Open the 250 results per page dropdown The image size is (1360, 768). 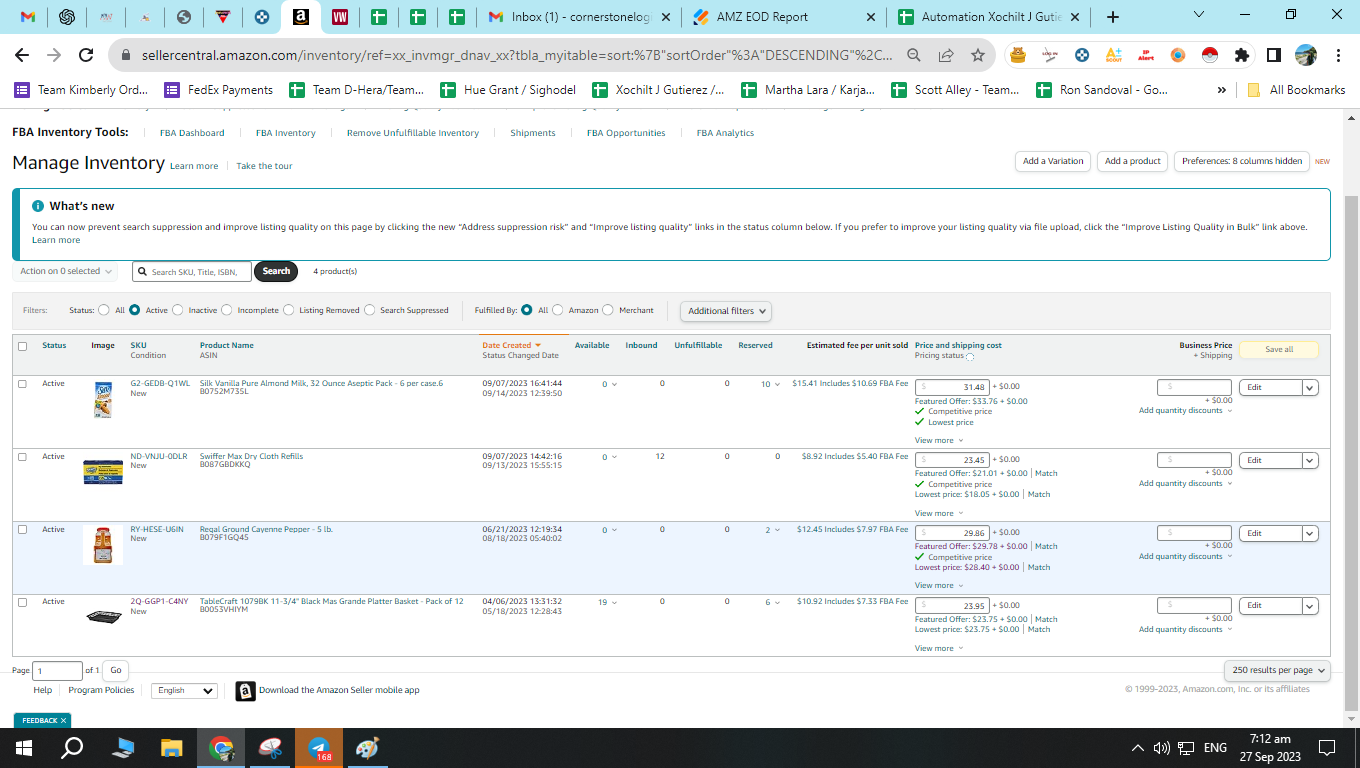tap(1278, 670)
